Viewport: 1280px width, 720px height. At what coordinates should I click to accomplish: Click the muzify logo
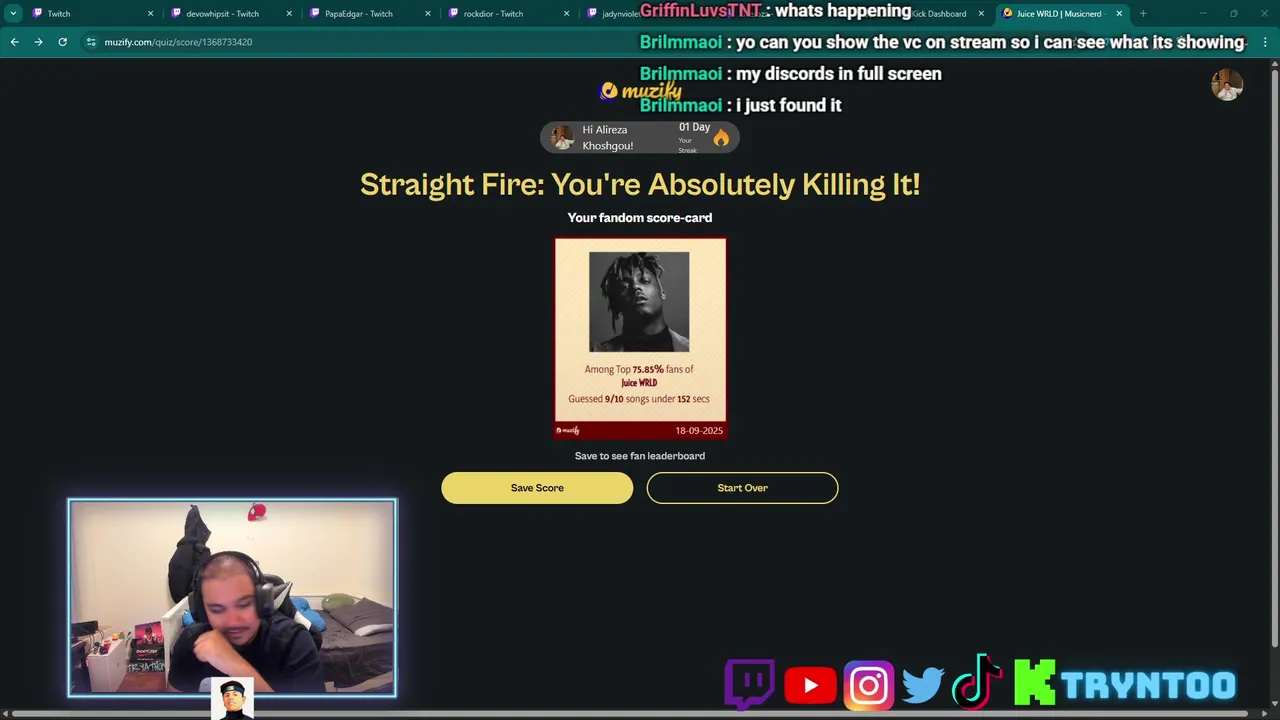(640, 91)
